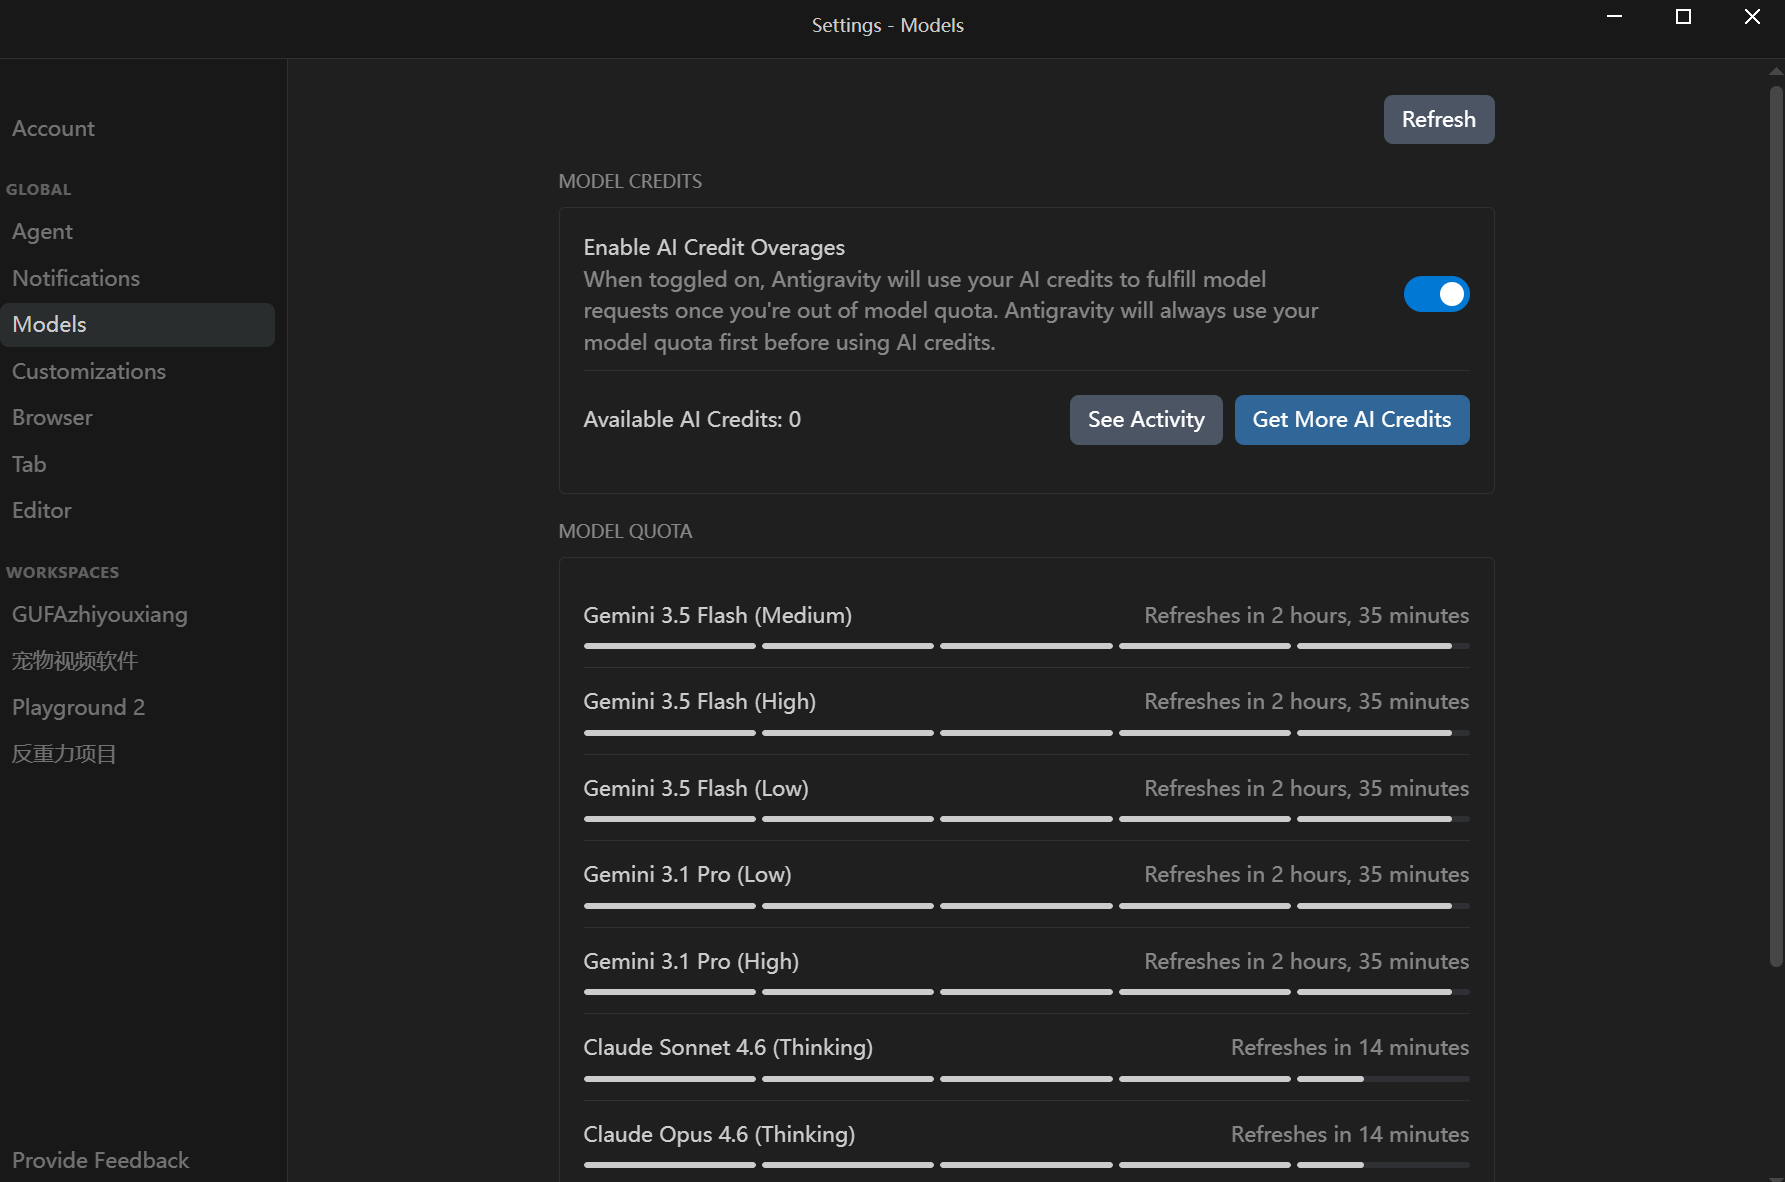Open See Activity
This screenshot has height=1182, width=1785.
click(1145, 420)
